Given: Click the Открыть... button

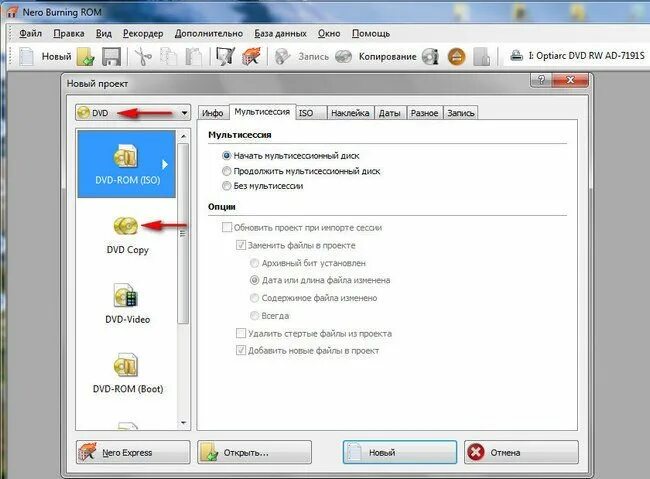Looking at the screenshot, I should click(x=255, y=452).
